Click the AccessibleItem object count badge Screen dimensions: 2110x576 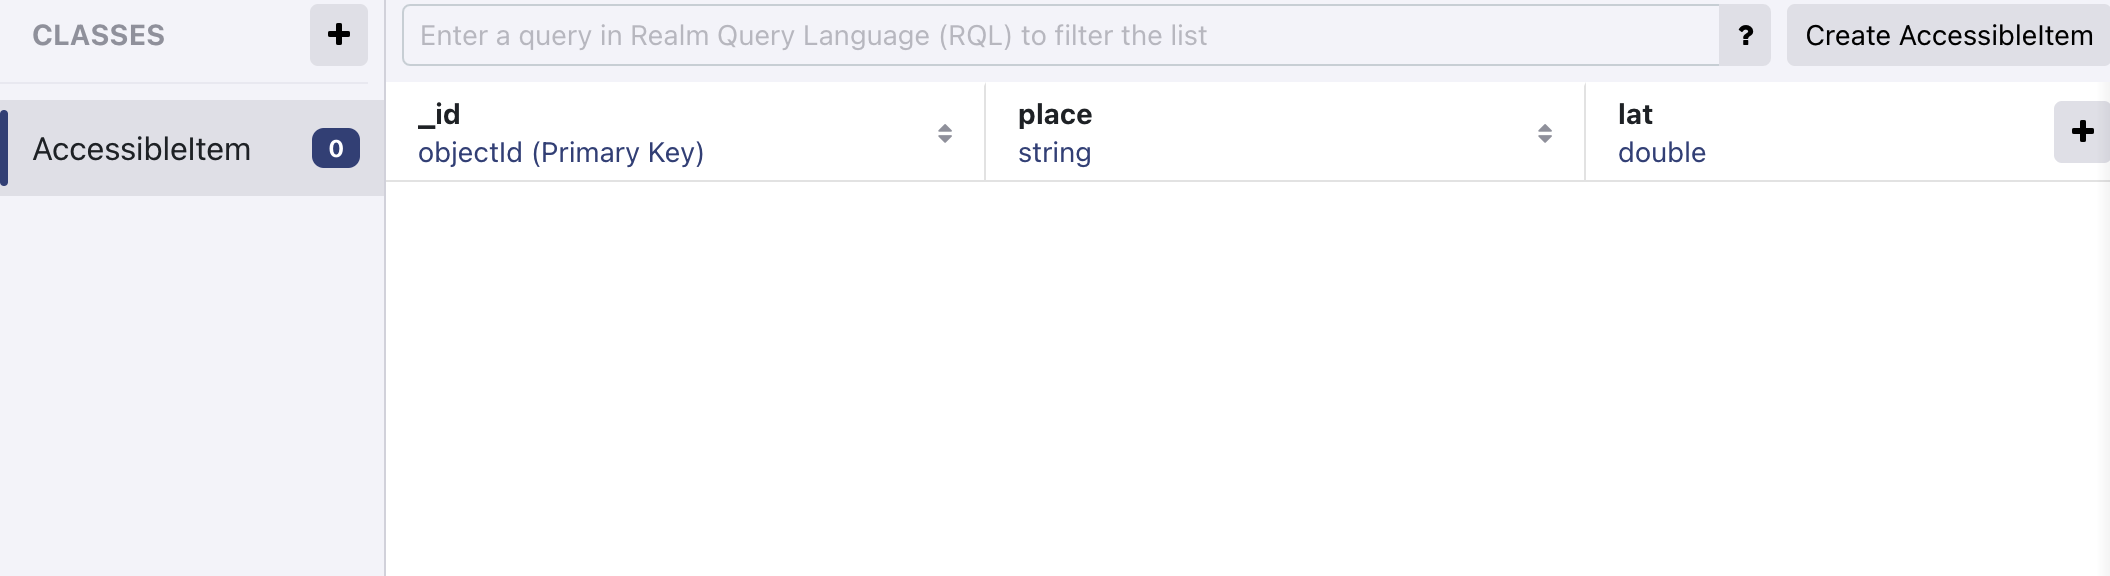click(x=336, y=148)
